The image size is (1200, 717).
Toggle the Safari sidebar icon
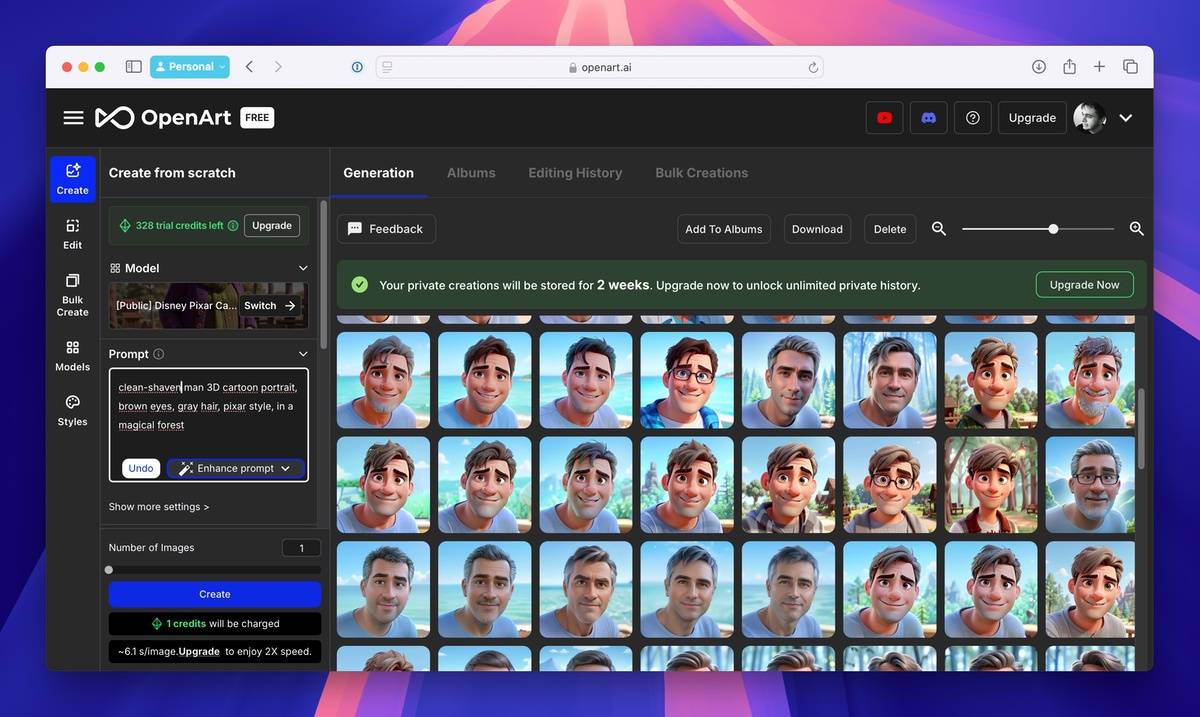133,67
